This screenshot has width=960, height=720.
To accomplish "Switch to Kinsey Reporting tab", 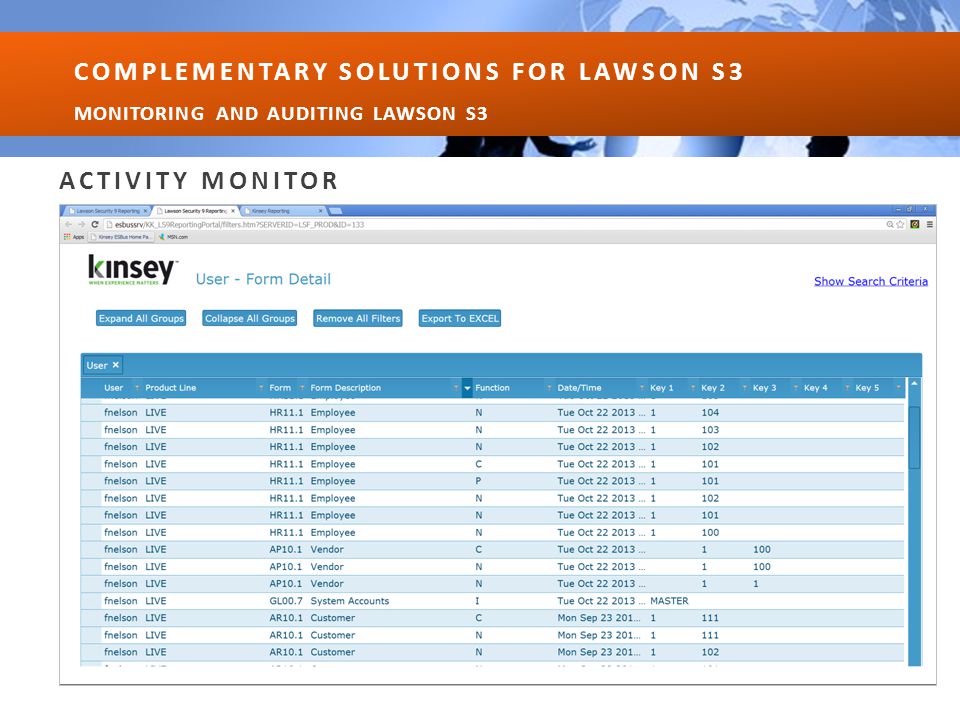I will click(283, 211).
